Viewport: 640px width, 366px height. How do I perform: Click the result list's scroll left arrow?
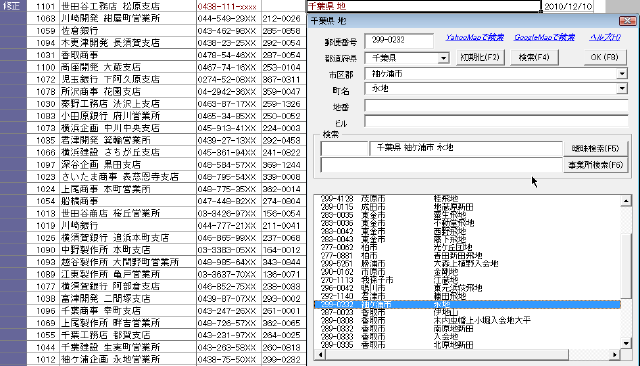320,355
